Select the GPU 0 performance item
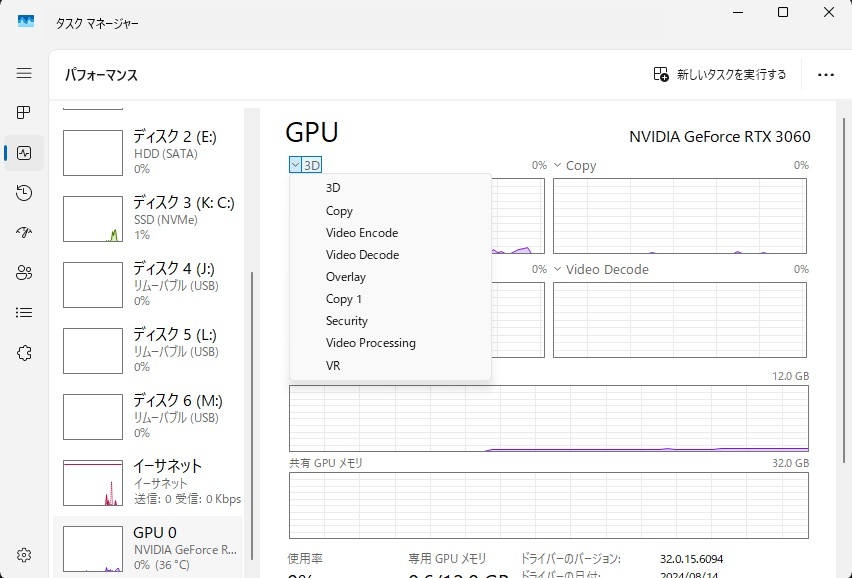 148,548
